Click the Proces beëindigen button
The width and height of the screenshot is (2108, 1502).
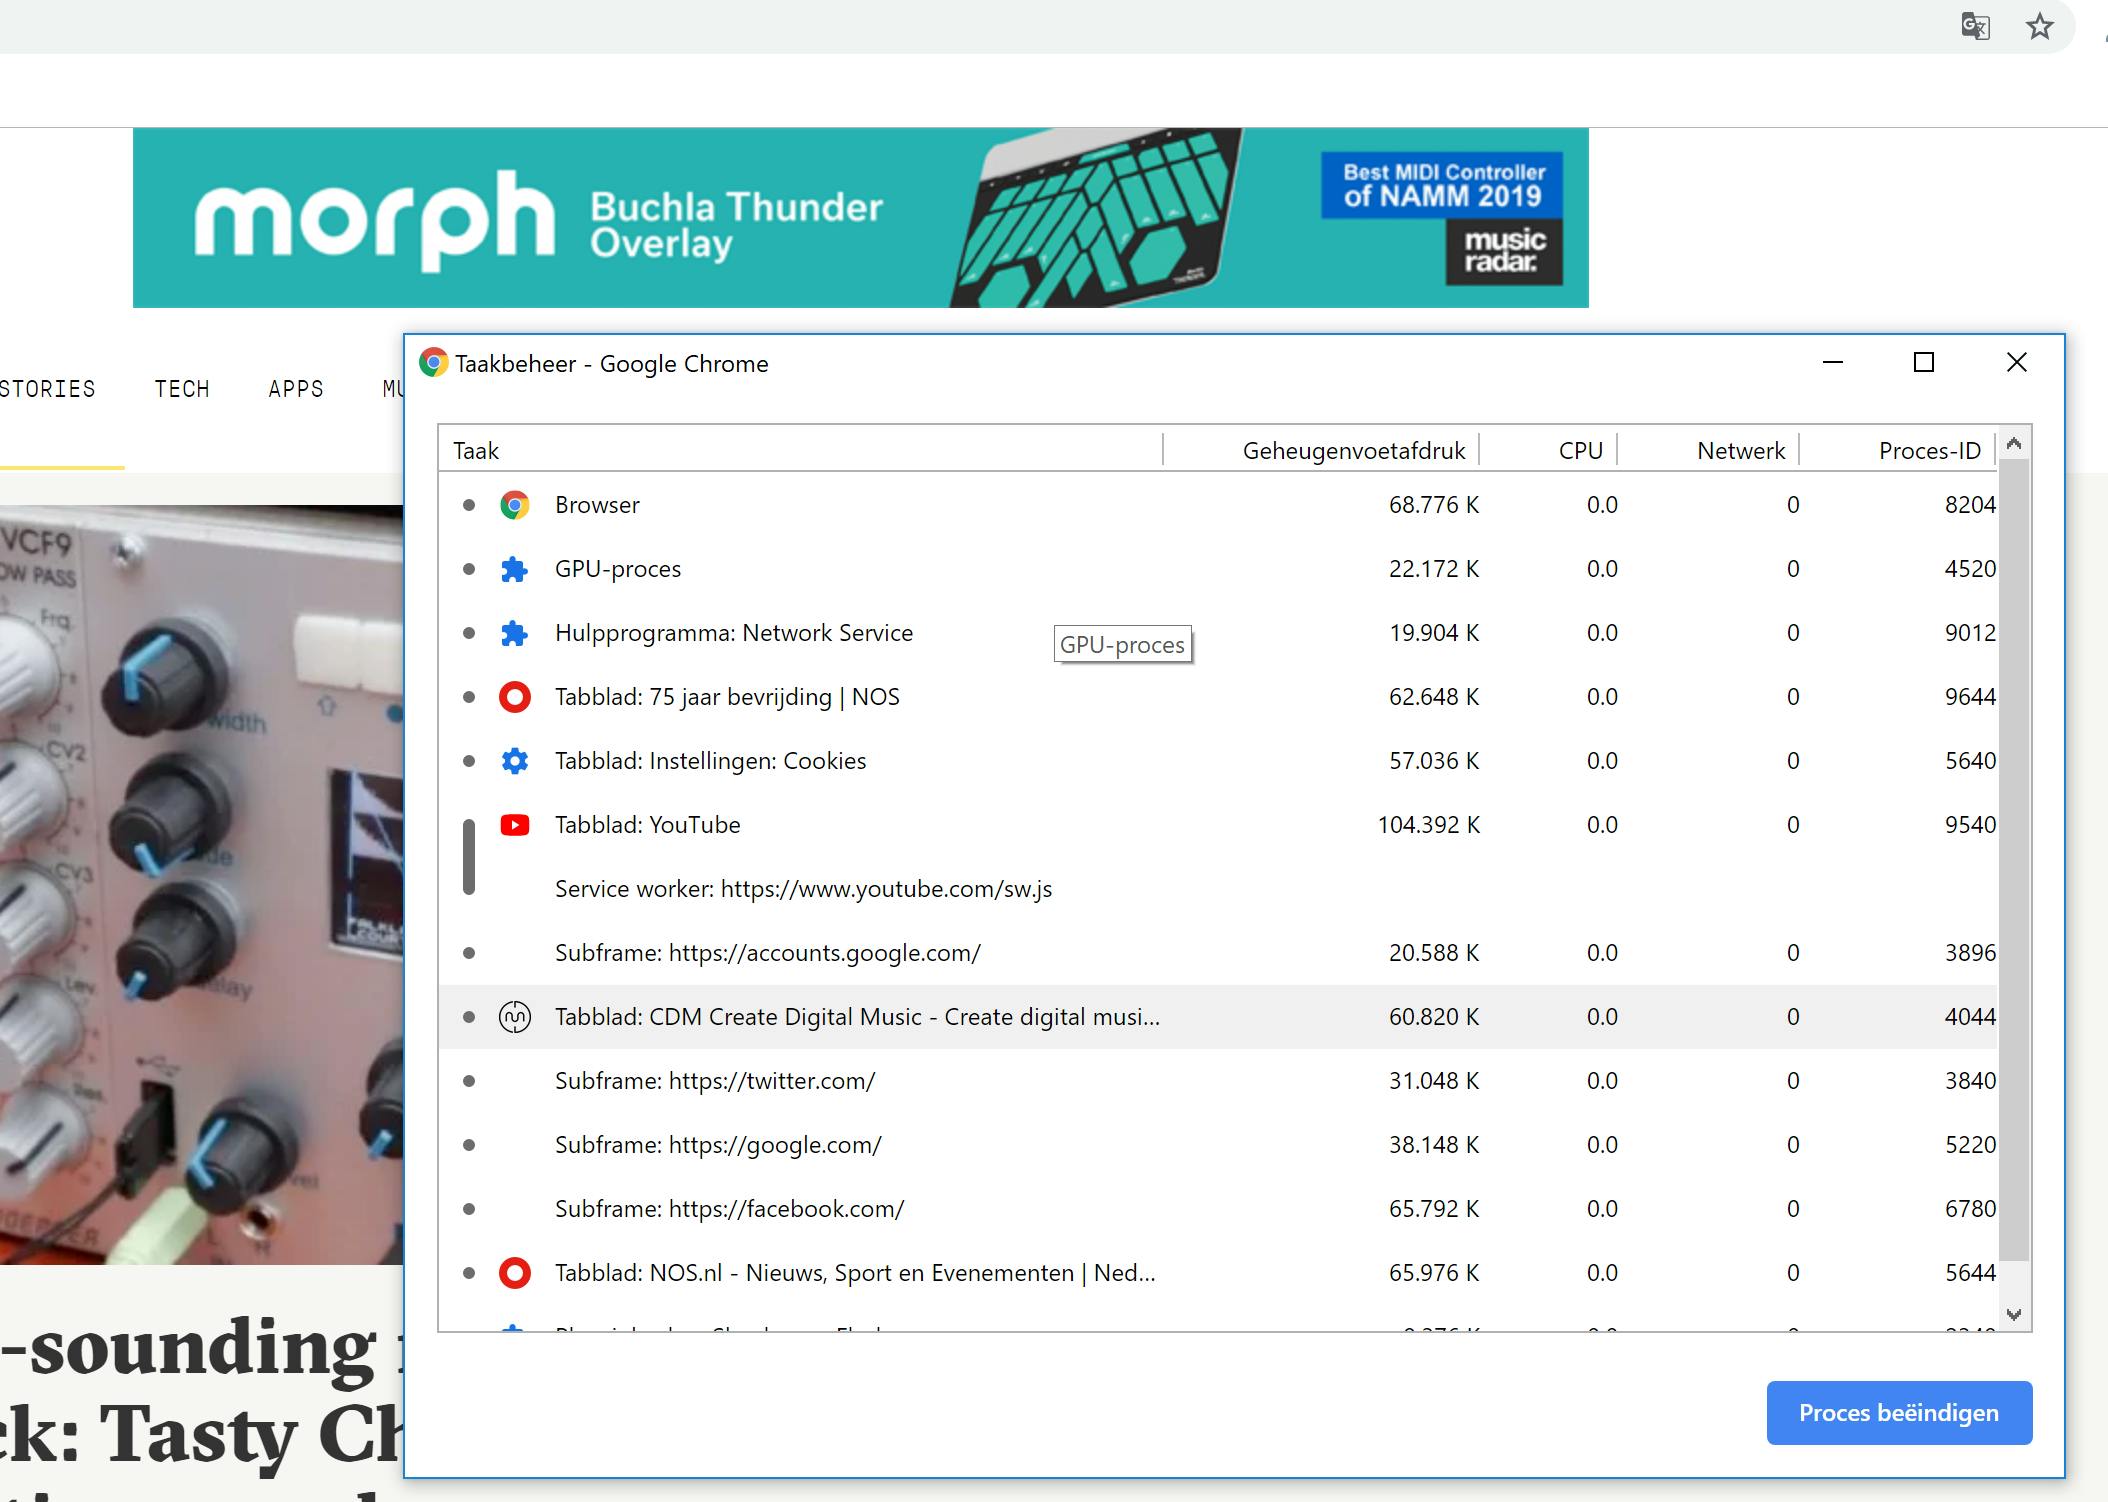(x=1898, y=1412)
